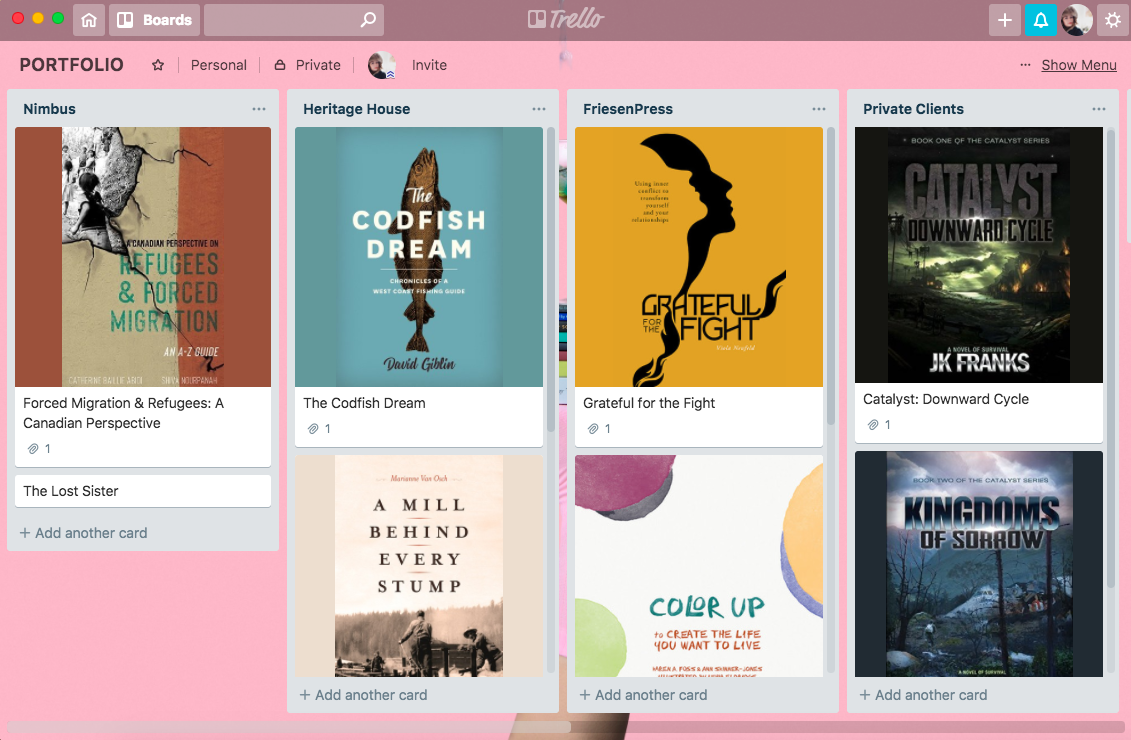Open settings gear icon

click(x=1113, y=20)
